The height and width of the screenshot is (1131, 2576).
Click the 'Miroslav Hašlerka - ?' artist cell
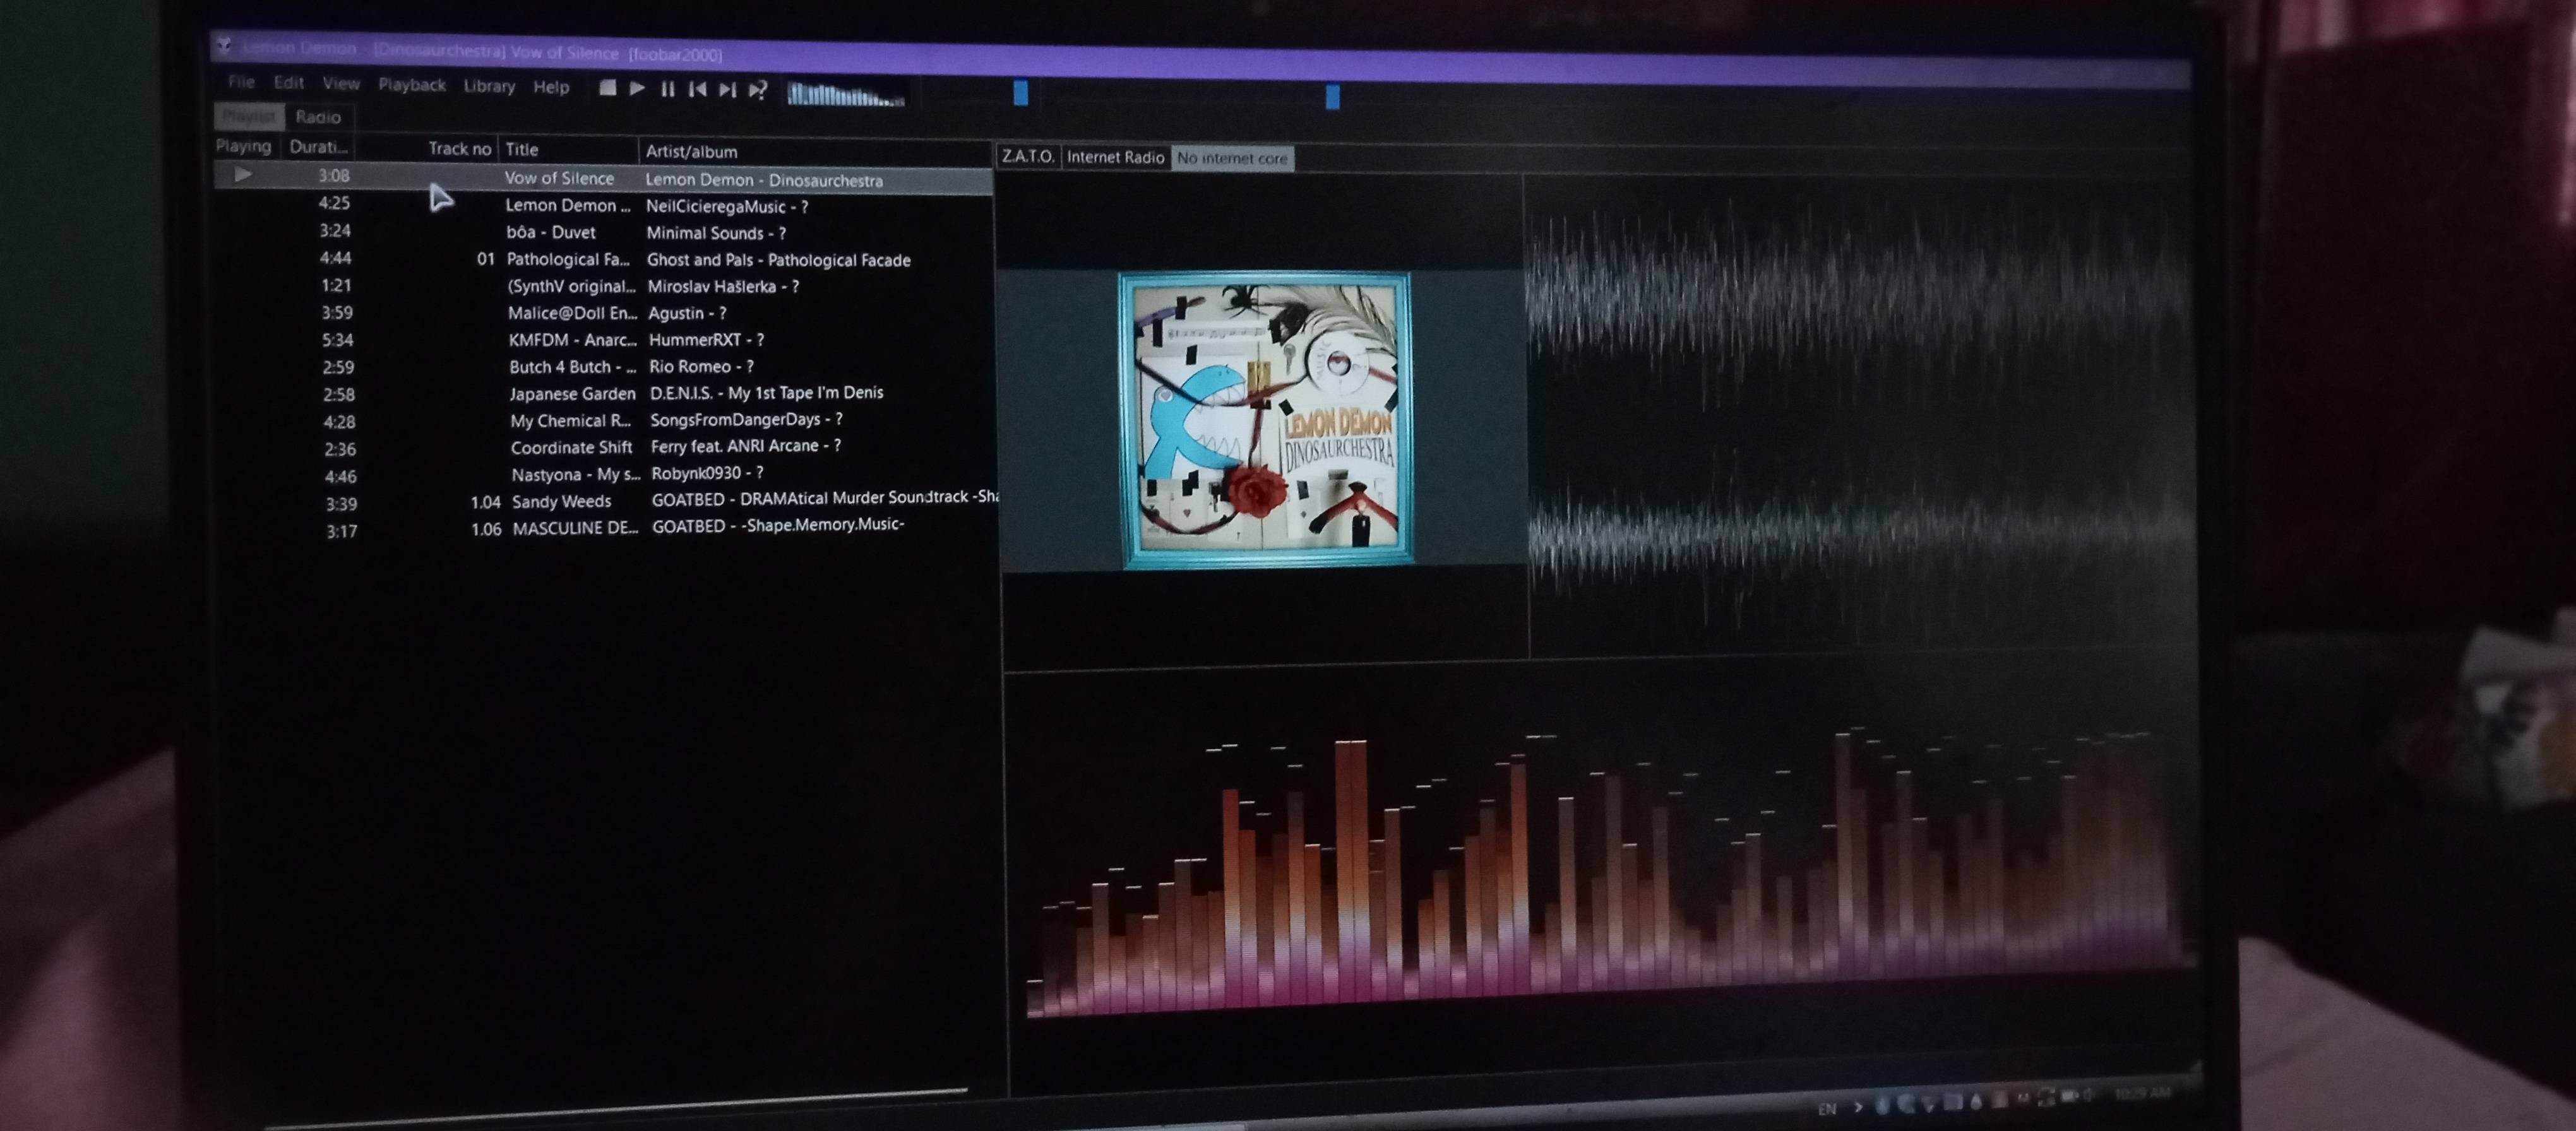point(723,286)
